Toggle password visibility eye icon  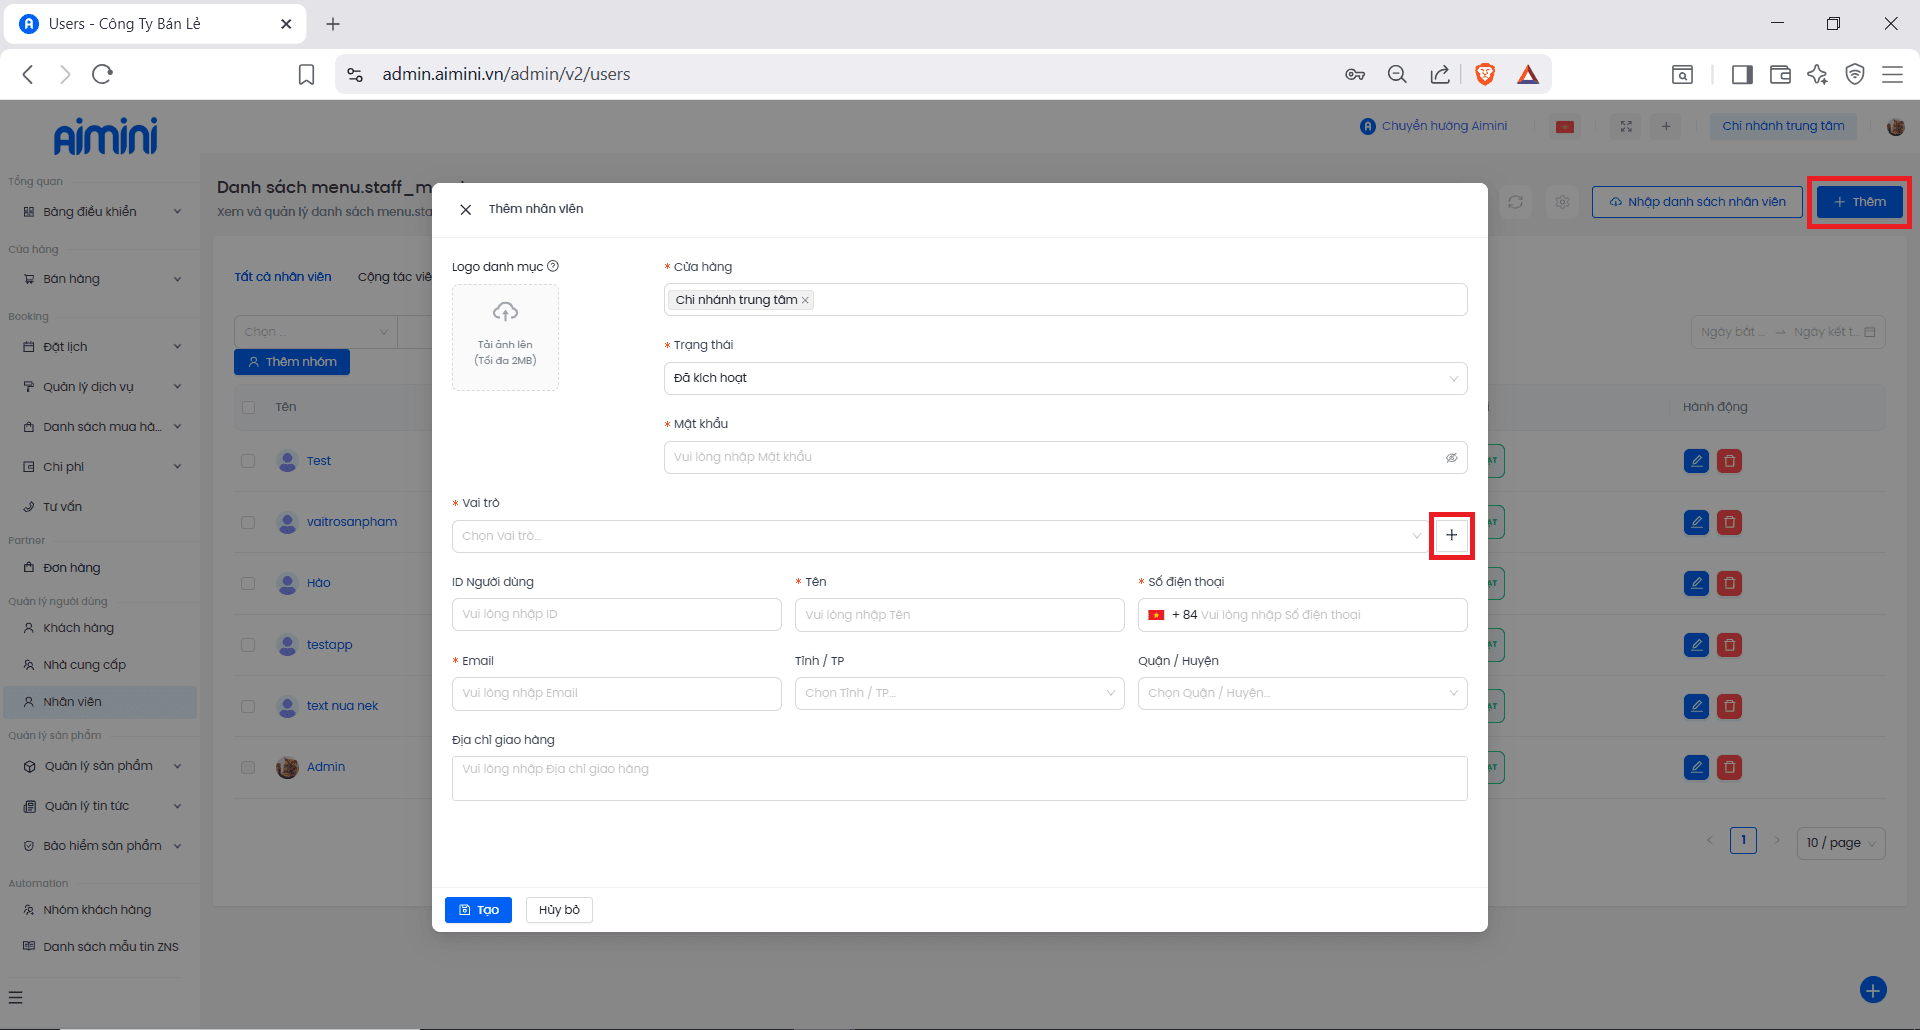(x=1451, y=458)
